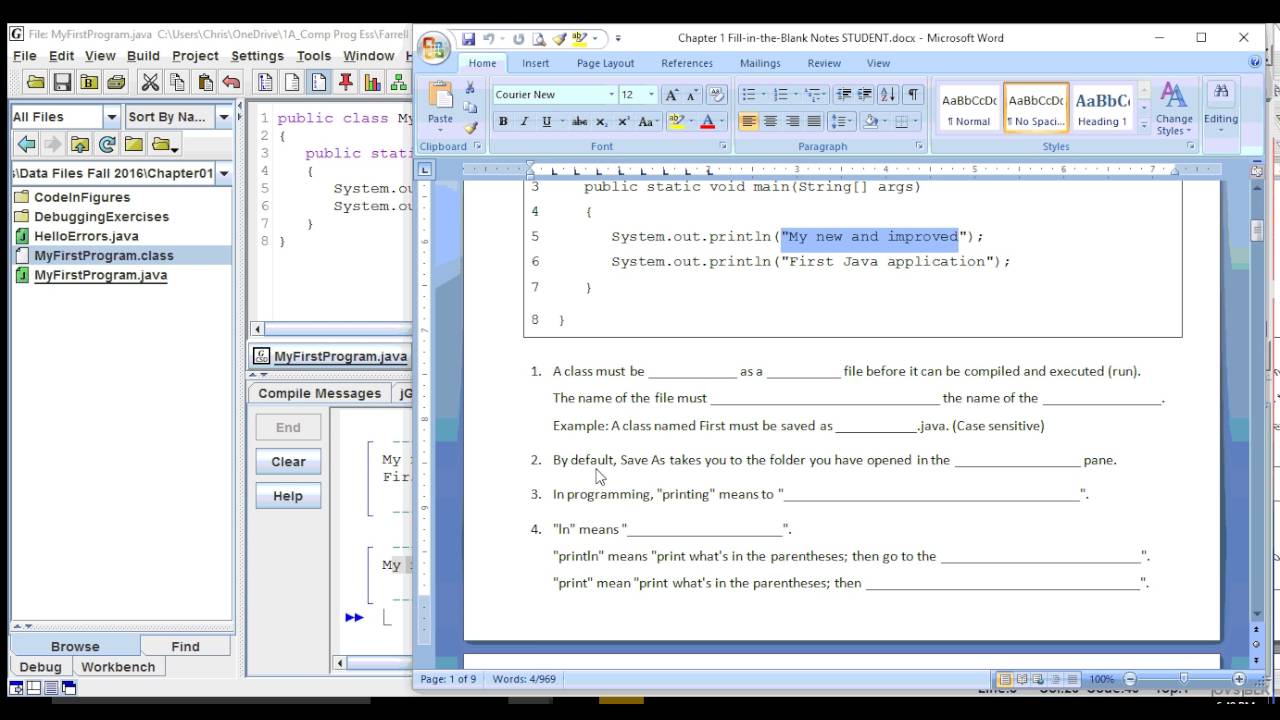Click the Remove CSD page icon in jGRASP

292,83
